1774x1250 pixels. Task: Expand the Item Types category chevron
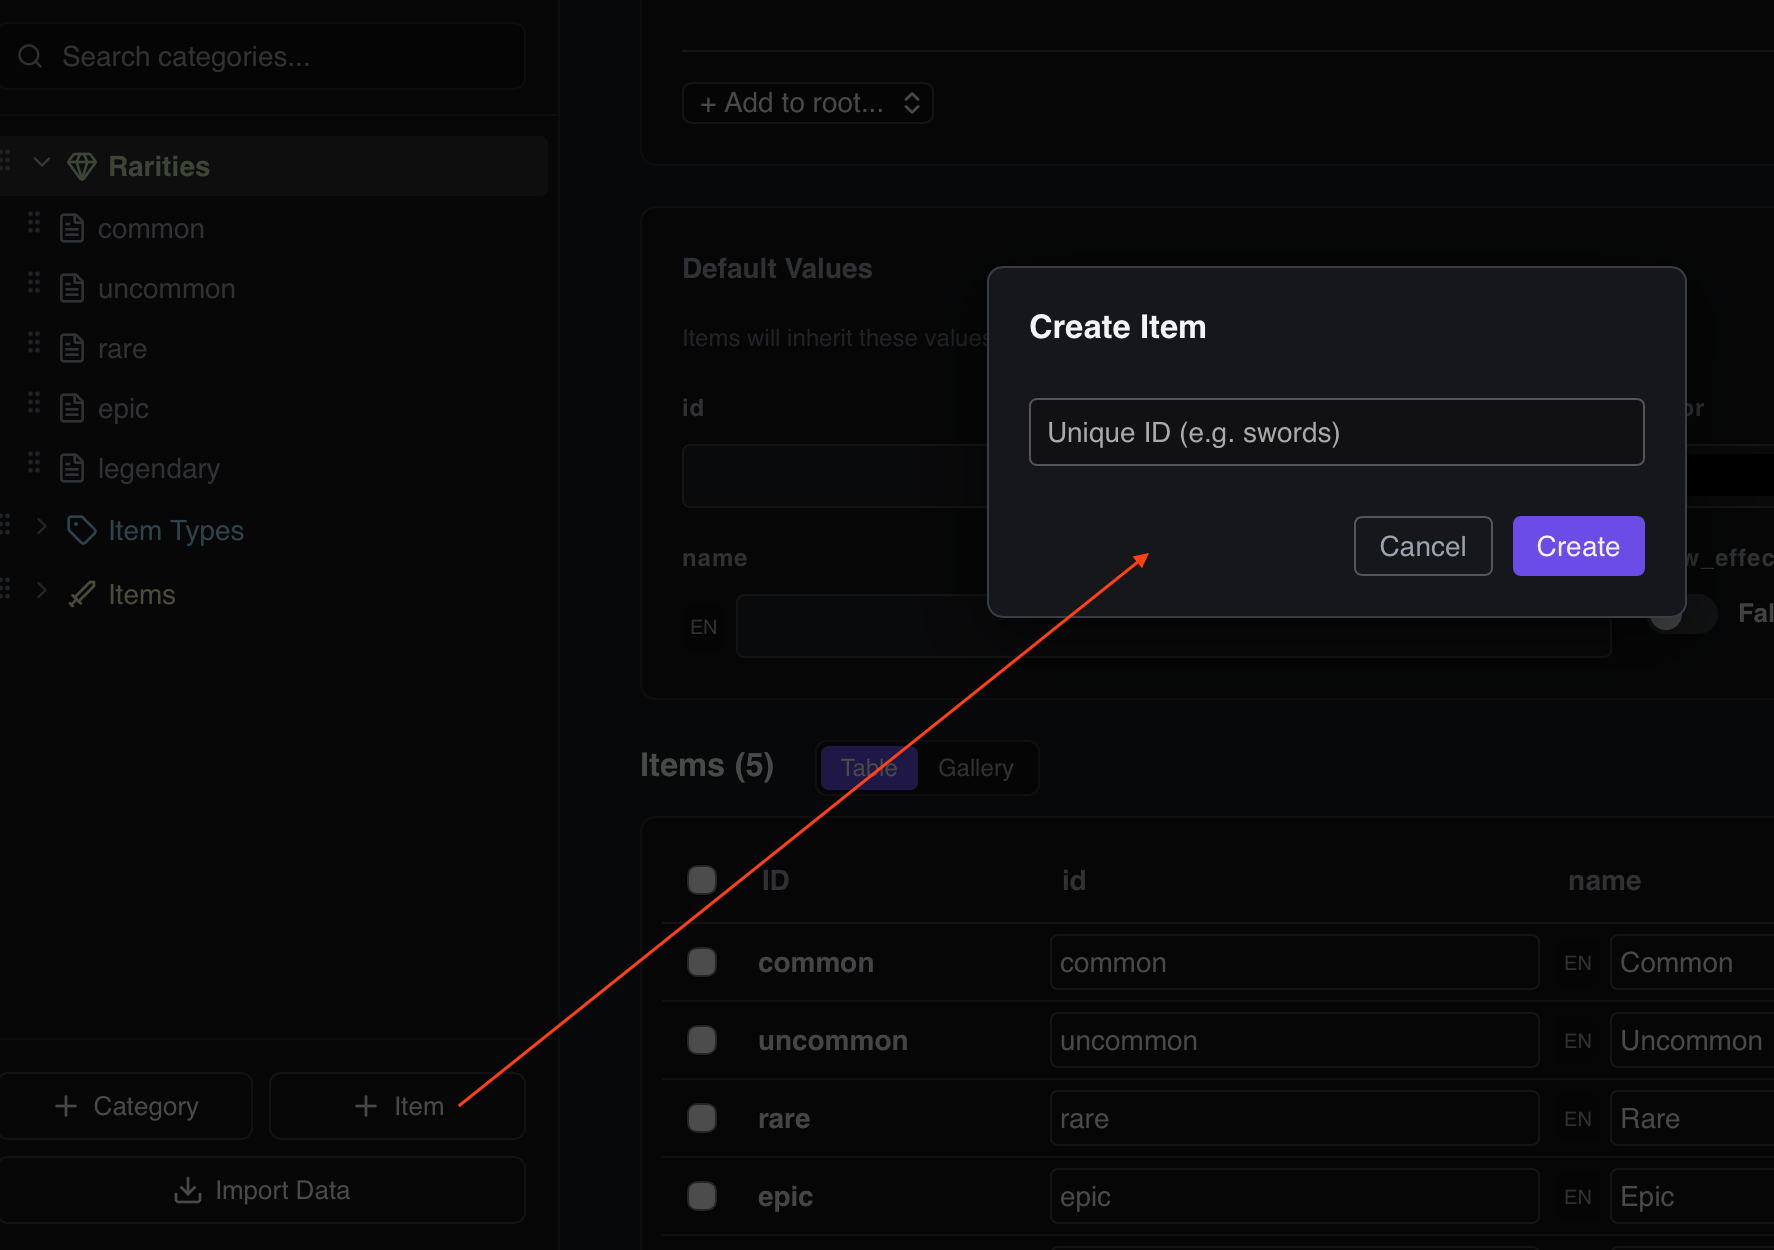click(x=42, y=526)
